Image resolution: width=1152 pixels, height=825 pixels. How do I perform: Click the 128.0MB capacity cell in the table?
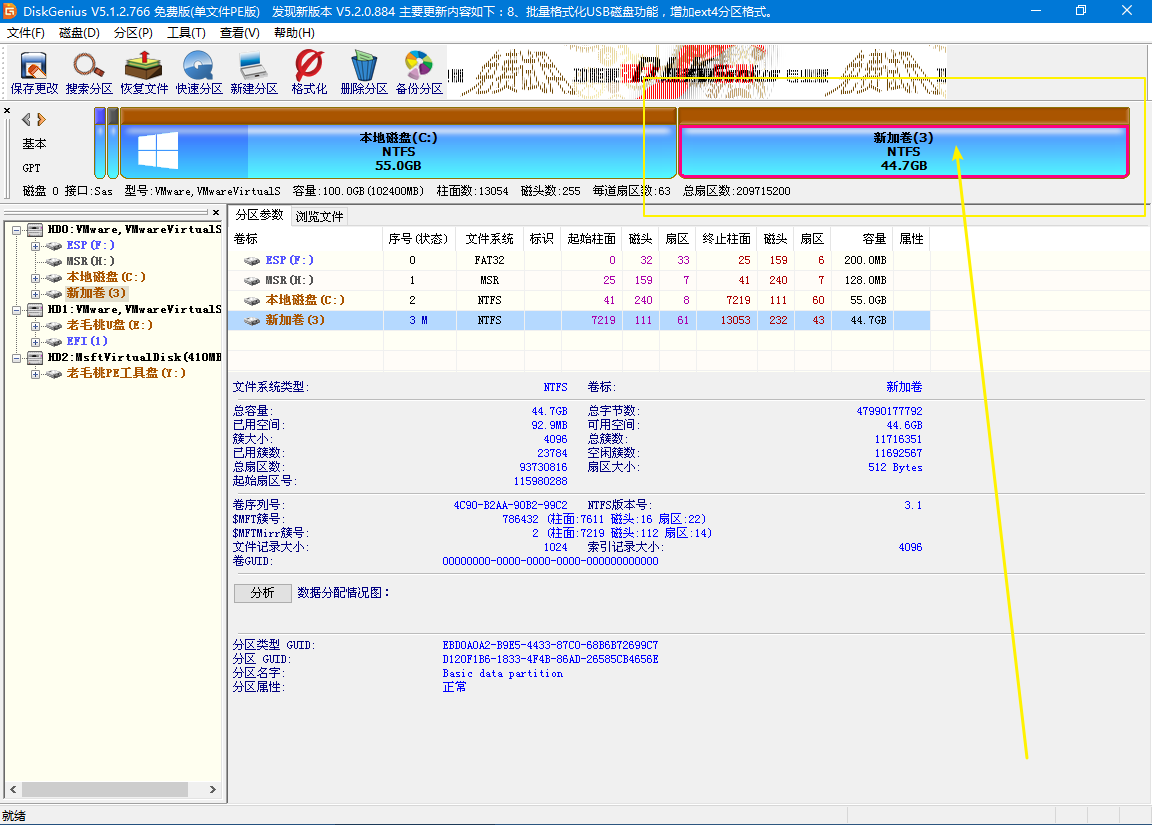point(865,281)
